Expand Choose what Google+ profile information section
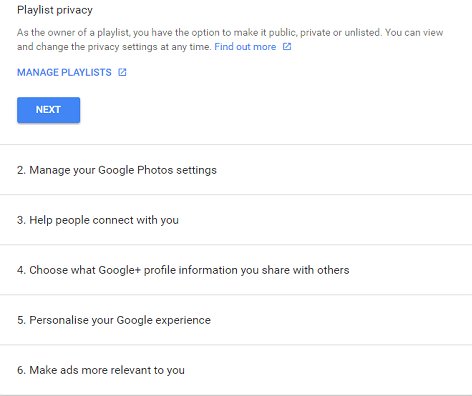 236,270
